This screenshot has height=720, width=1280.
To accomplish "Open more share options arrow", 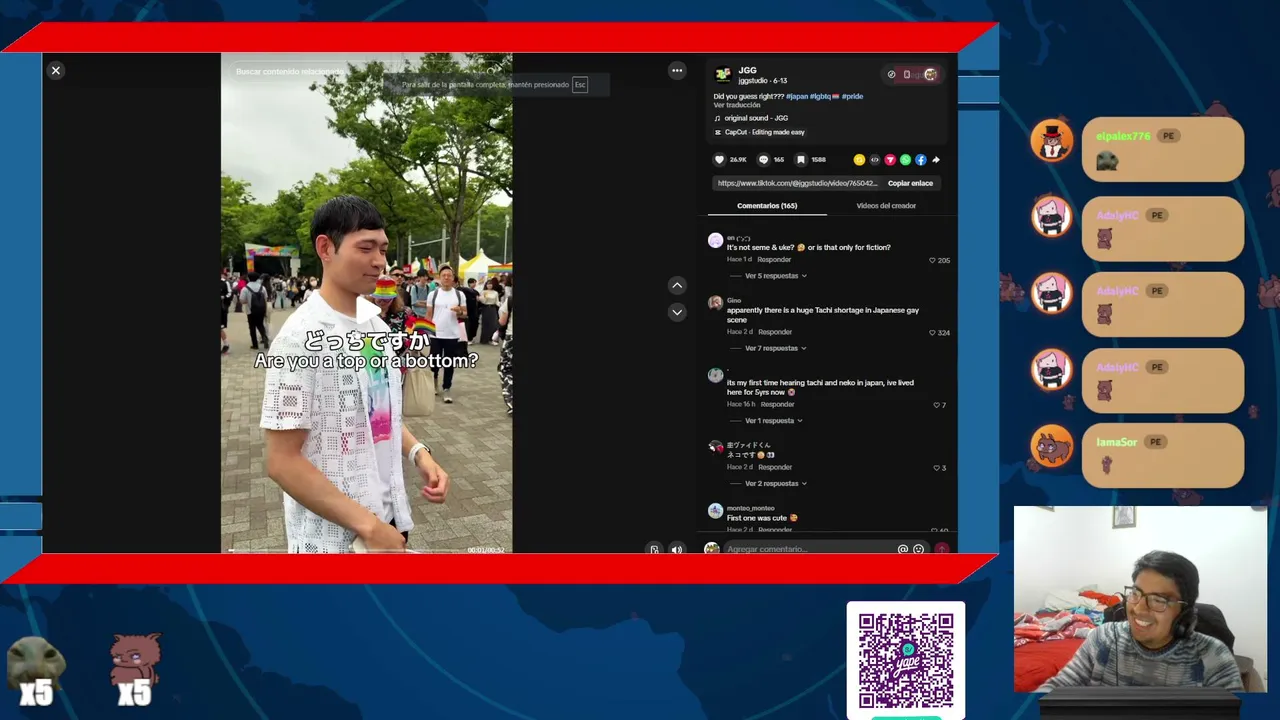I will click(x=936, y=160).
